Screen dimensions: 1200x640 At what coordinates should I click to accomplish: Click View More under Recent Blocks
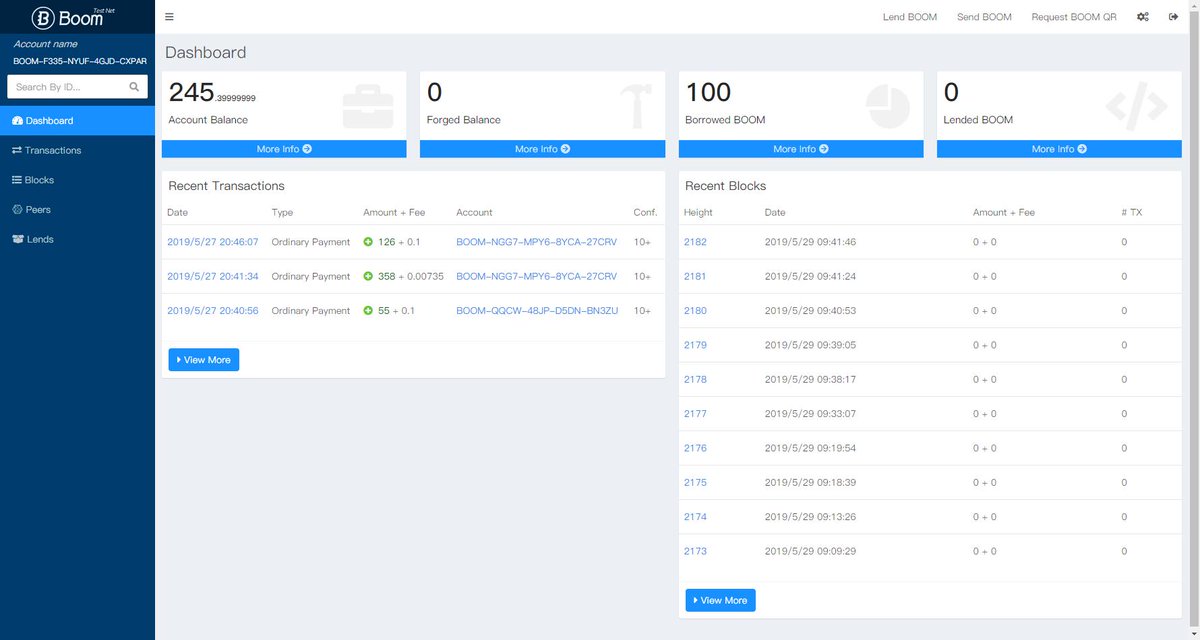(720, 600)
